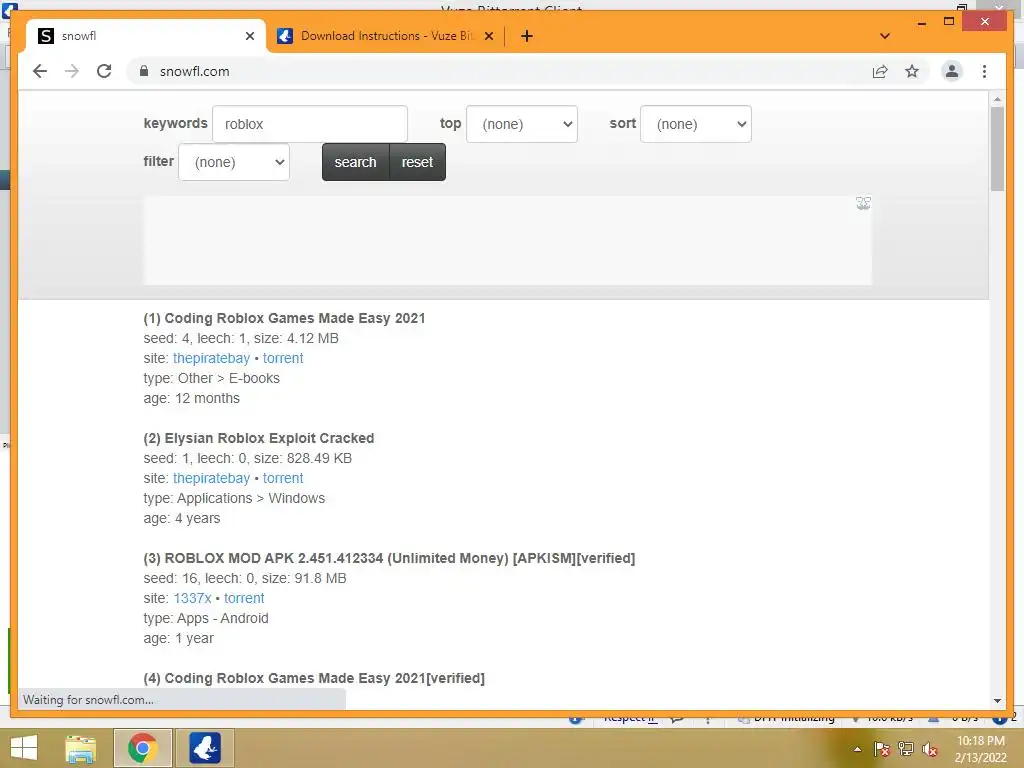The height and width of the screenshot is (768, 1024).
Task: Open network status tray icon
Action: (906, 749)
